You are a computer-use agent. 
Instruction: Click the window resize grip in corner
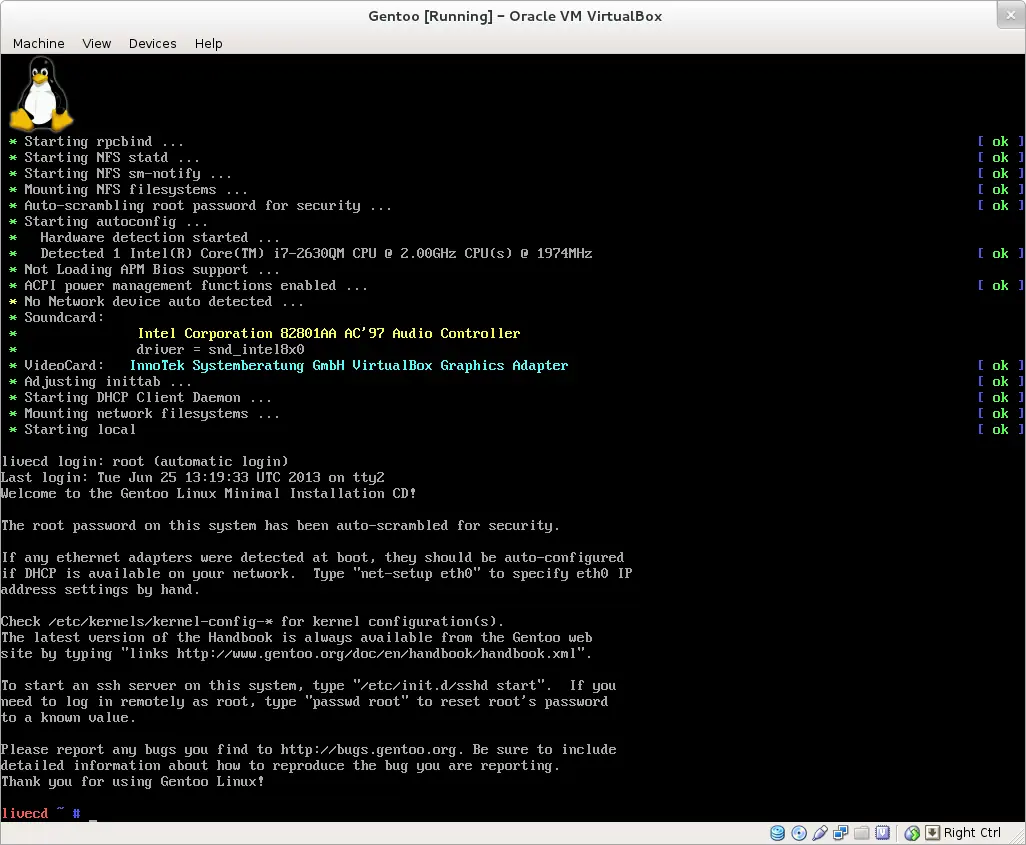tap(1017, 836)
